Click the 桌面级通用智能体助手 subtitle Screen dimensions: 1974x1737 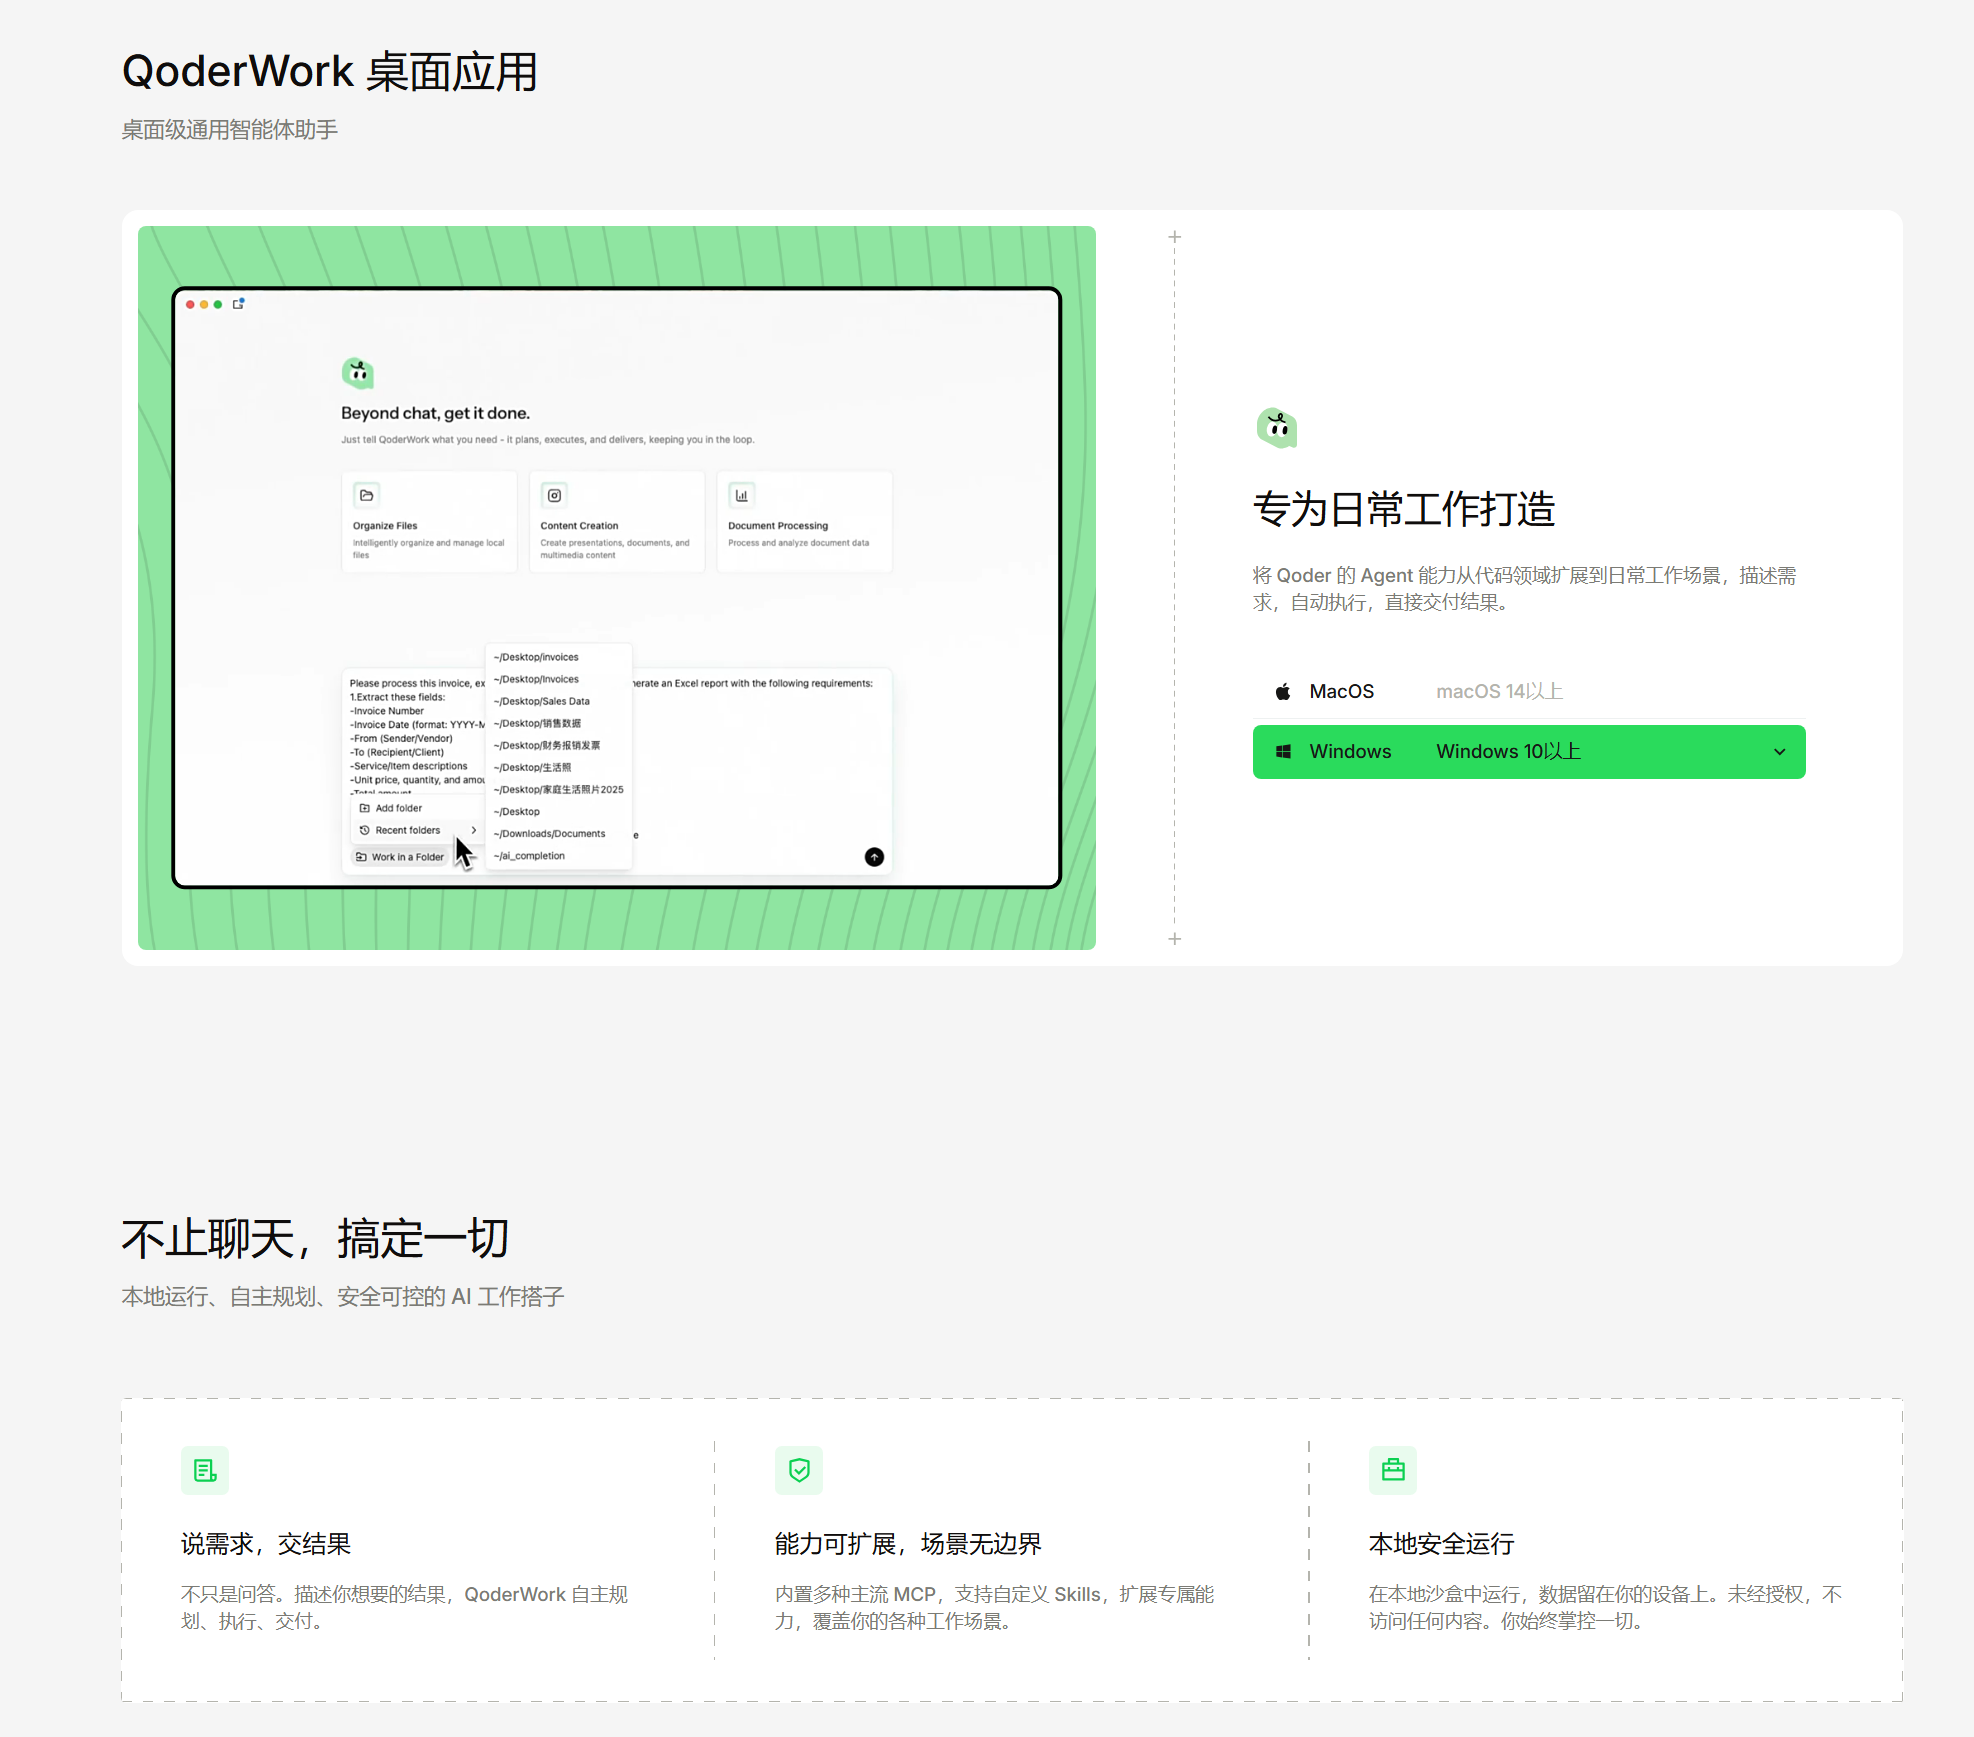coord(230,130)
